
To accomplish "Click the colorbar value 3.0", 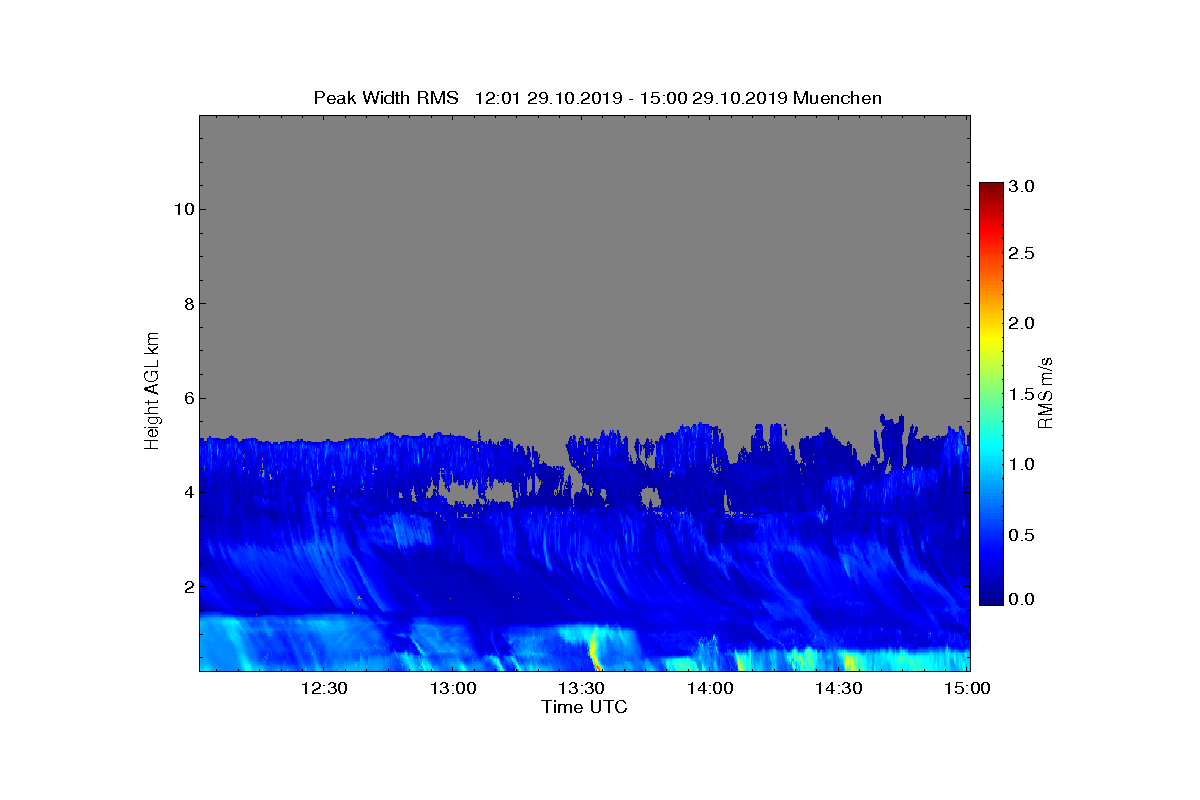I will (1020, 187).
